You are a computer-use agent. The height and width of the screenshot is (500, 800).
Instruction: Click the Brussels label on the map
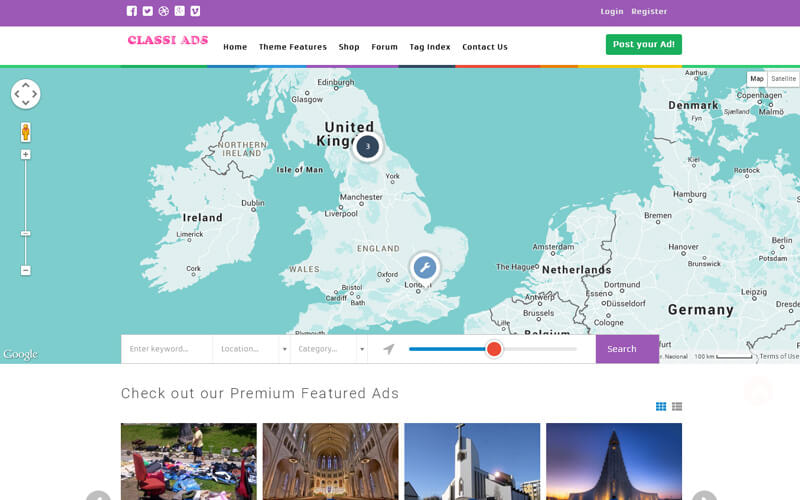click(538, 313)
